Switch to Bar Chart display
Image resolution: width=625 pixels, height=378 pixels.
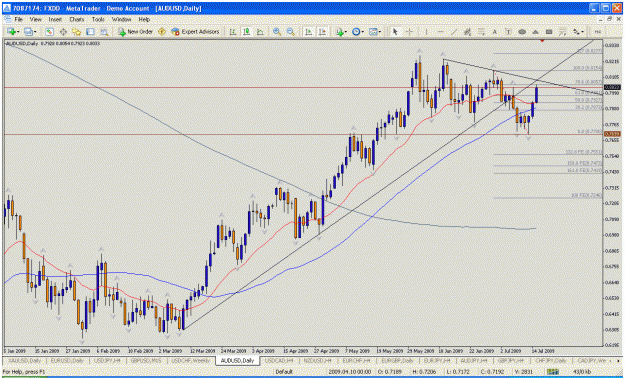233,32
